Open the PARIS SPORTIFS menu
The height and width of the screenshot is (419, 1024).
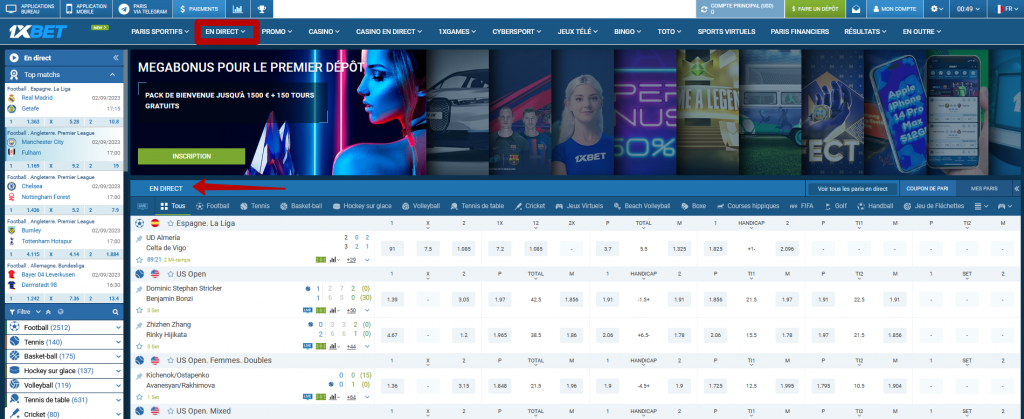tap(159, 31)
